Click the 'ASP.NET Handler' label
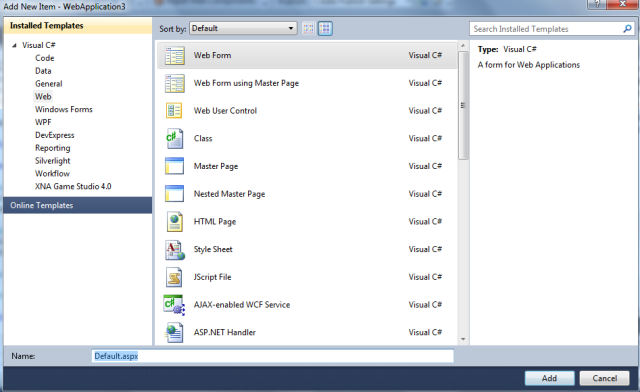Image resolution: width=640 pixels, height=392 pixels. click(224, 332)
